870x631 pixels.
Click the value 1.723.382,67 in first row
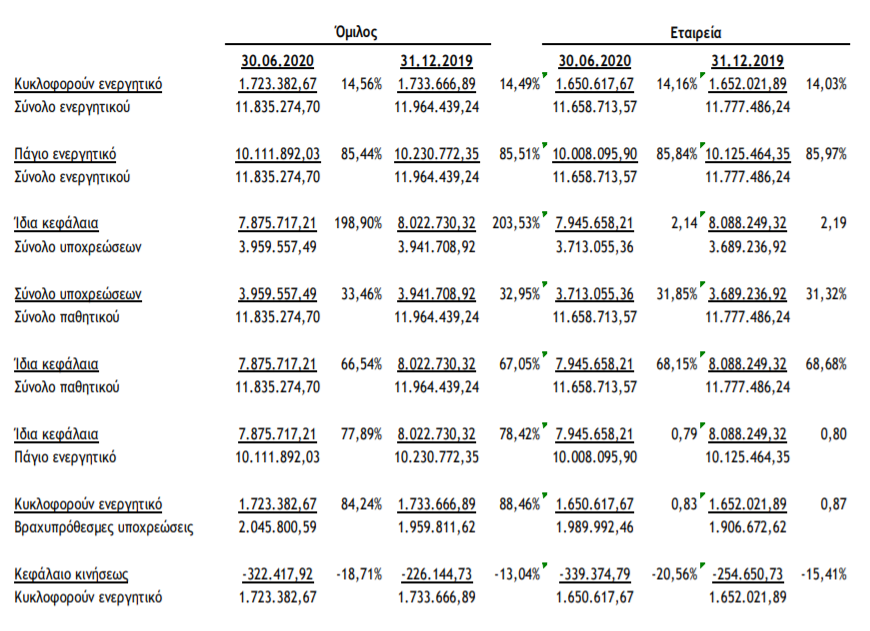click(277, 84)
